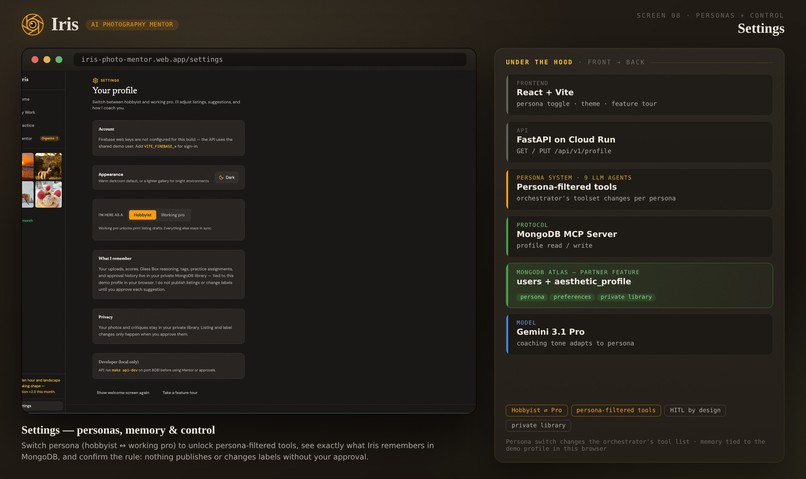Click the Iris aperture logo icon
The image size is (806, 479).
tap(33, 24)
